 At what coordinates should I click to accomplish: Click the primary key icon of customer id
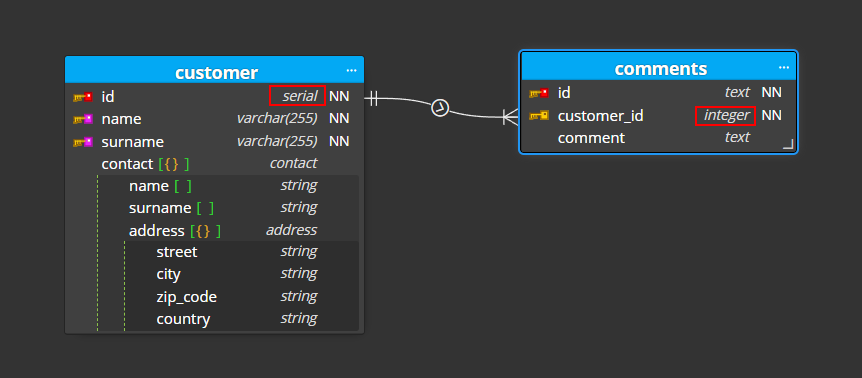83,97
